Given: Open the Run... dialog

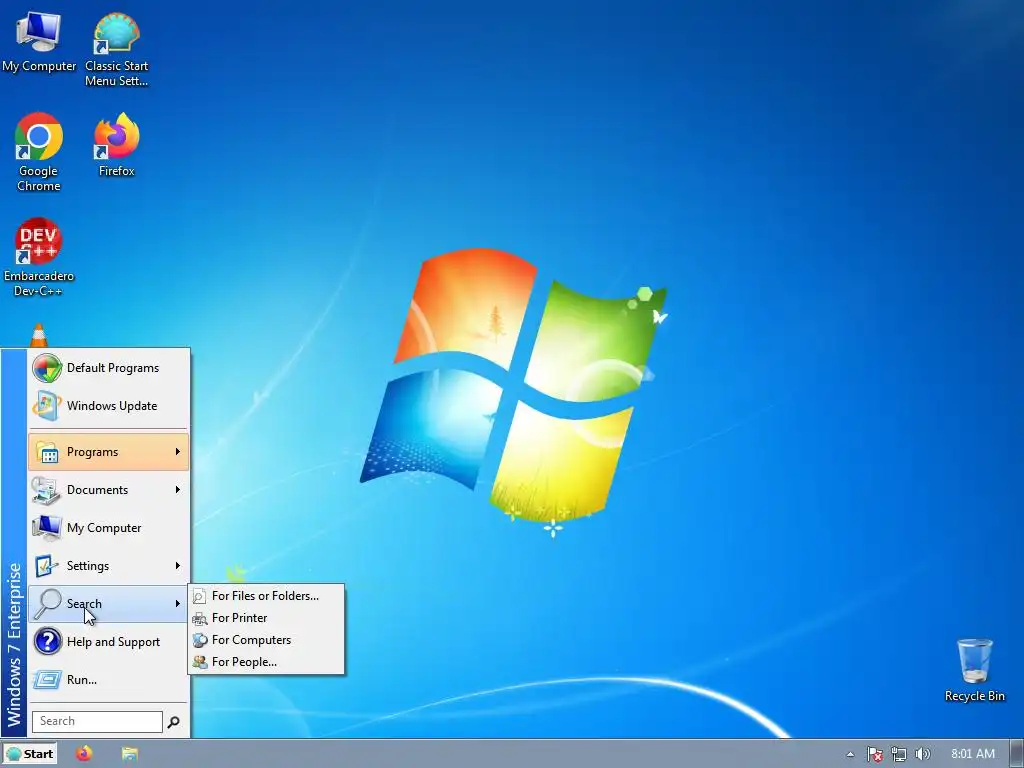Looking at the screenshot, I should pyautogui.click(x=108, y=679).
